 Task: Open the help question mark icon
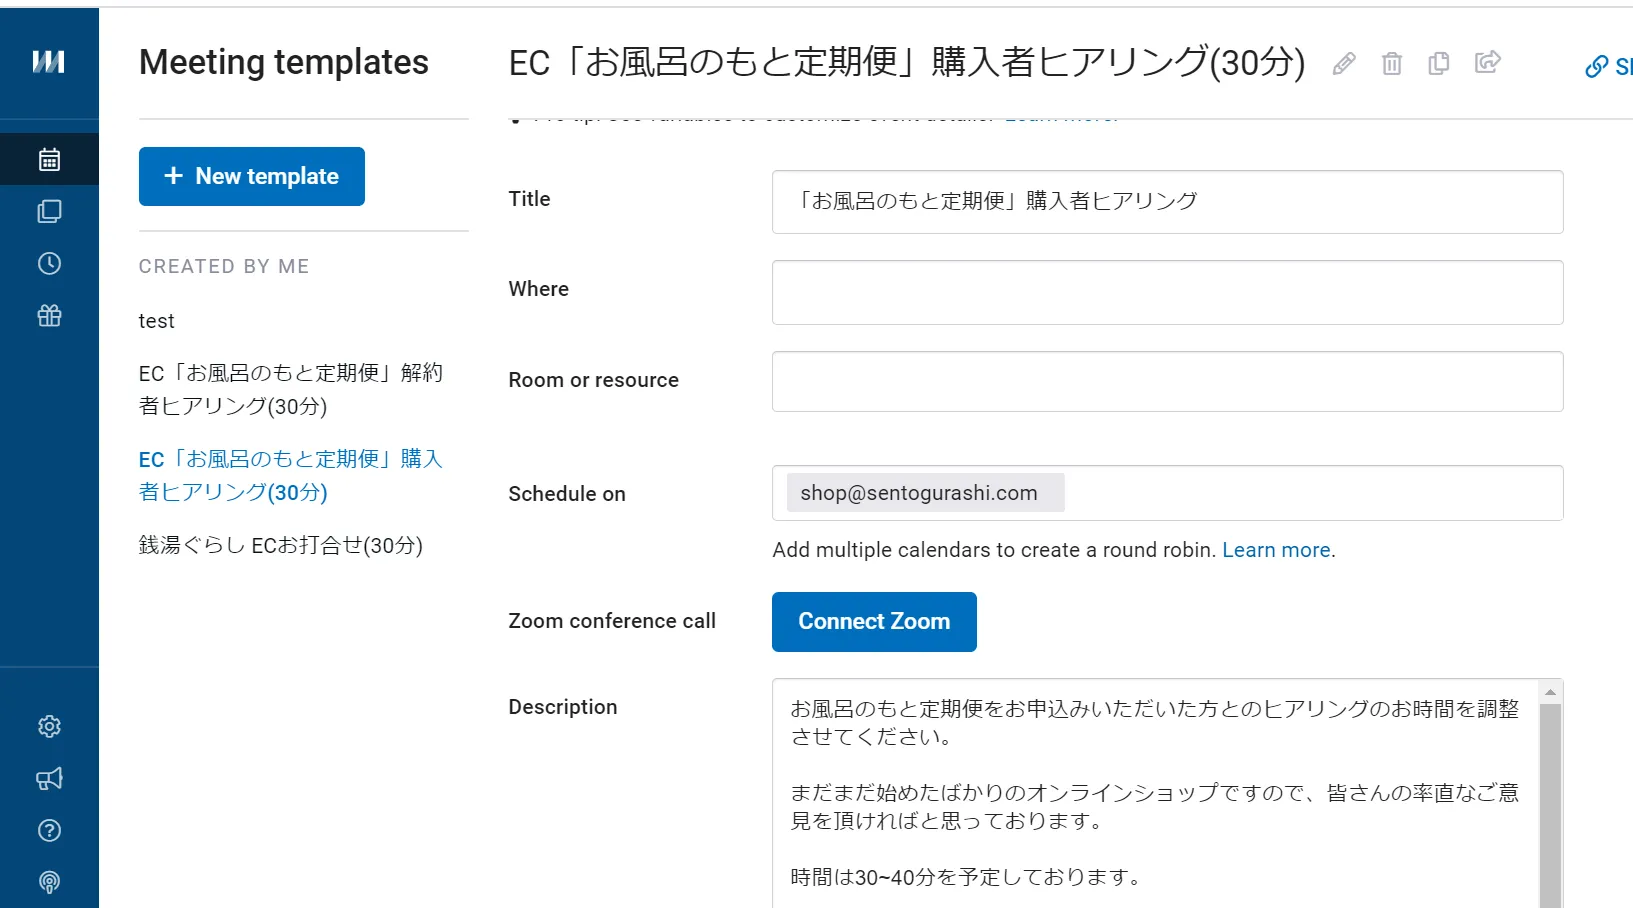click(49, 830)
